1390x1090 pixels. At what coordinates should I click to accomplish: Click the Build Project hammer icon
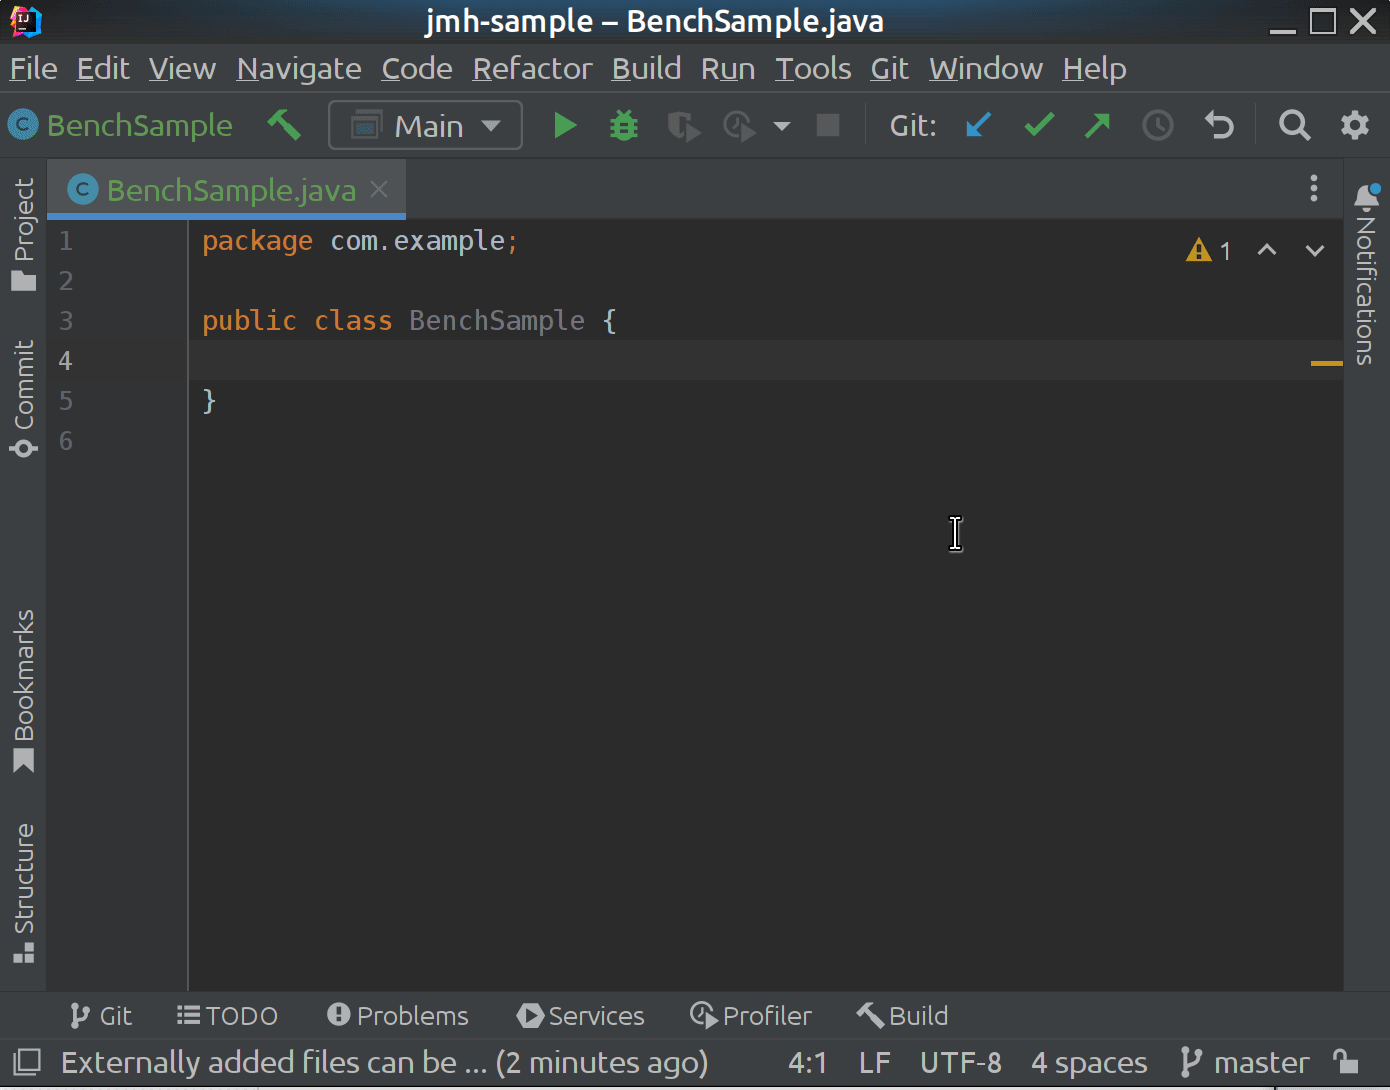tap(284, 126)
